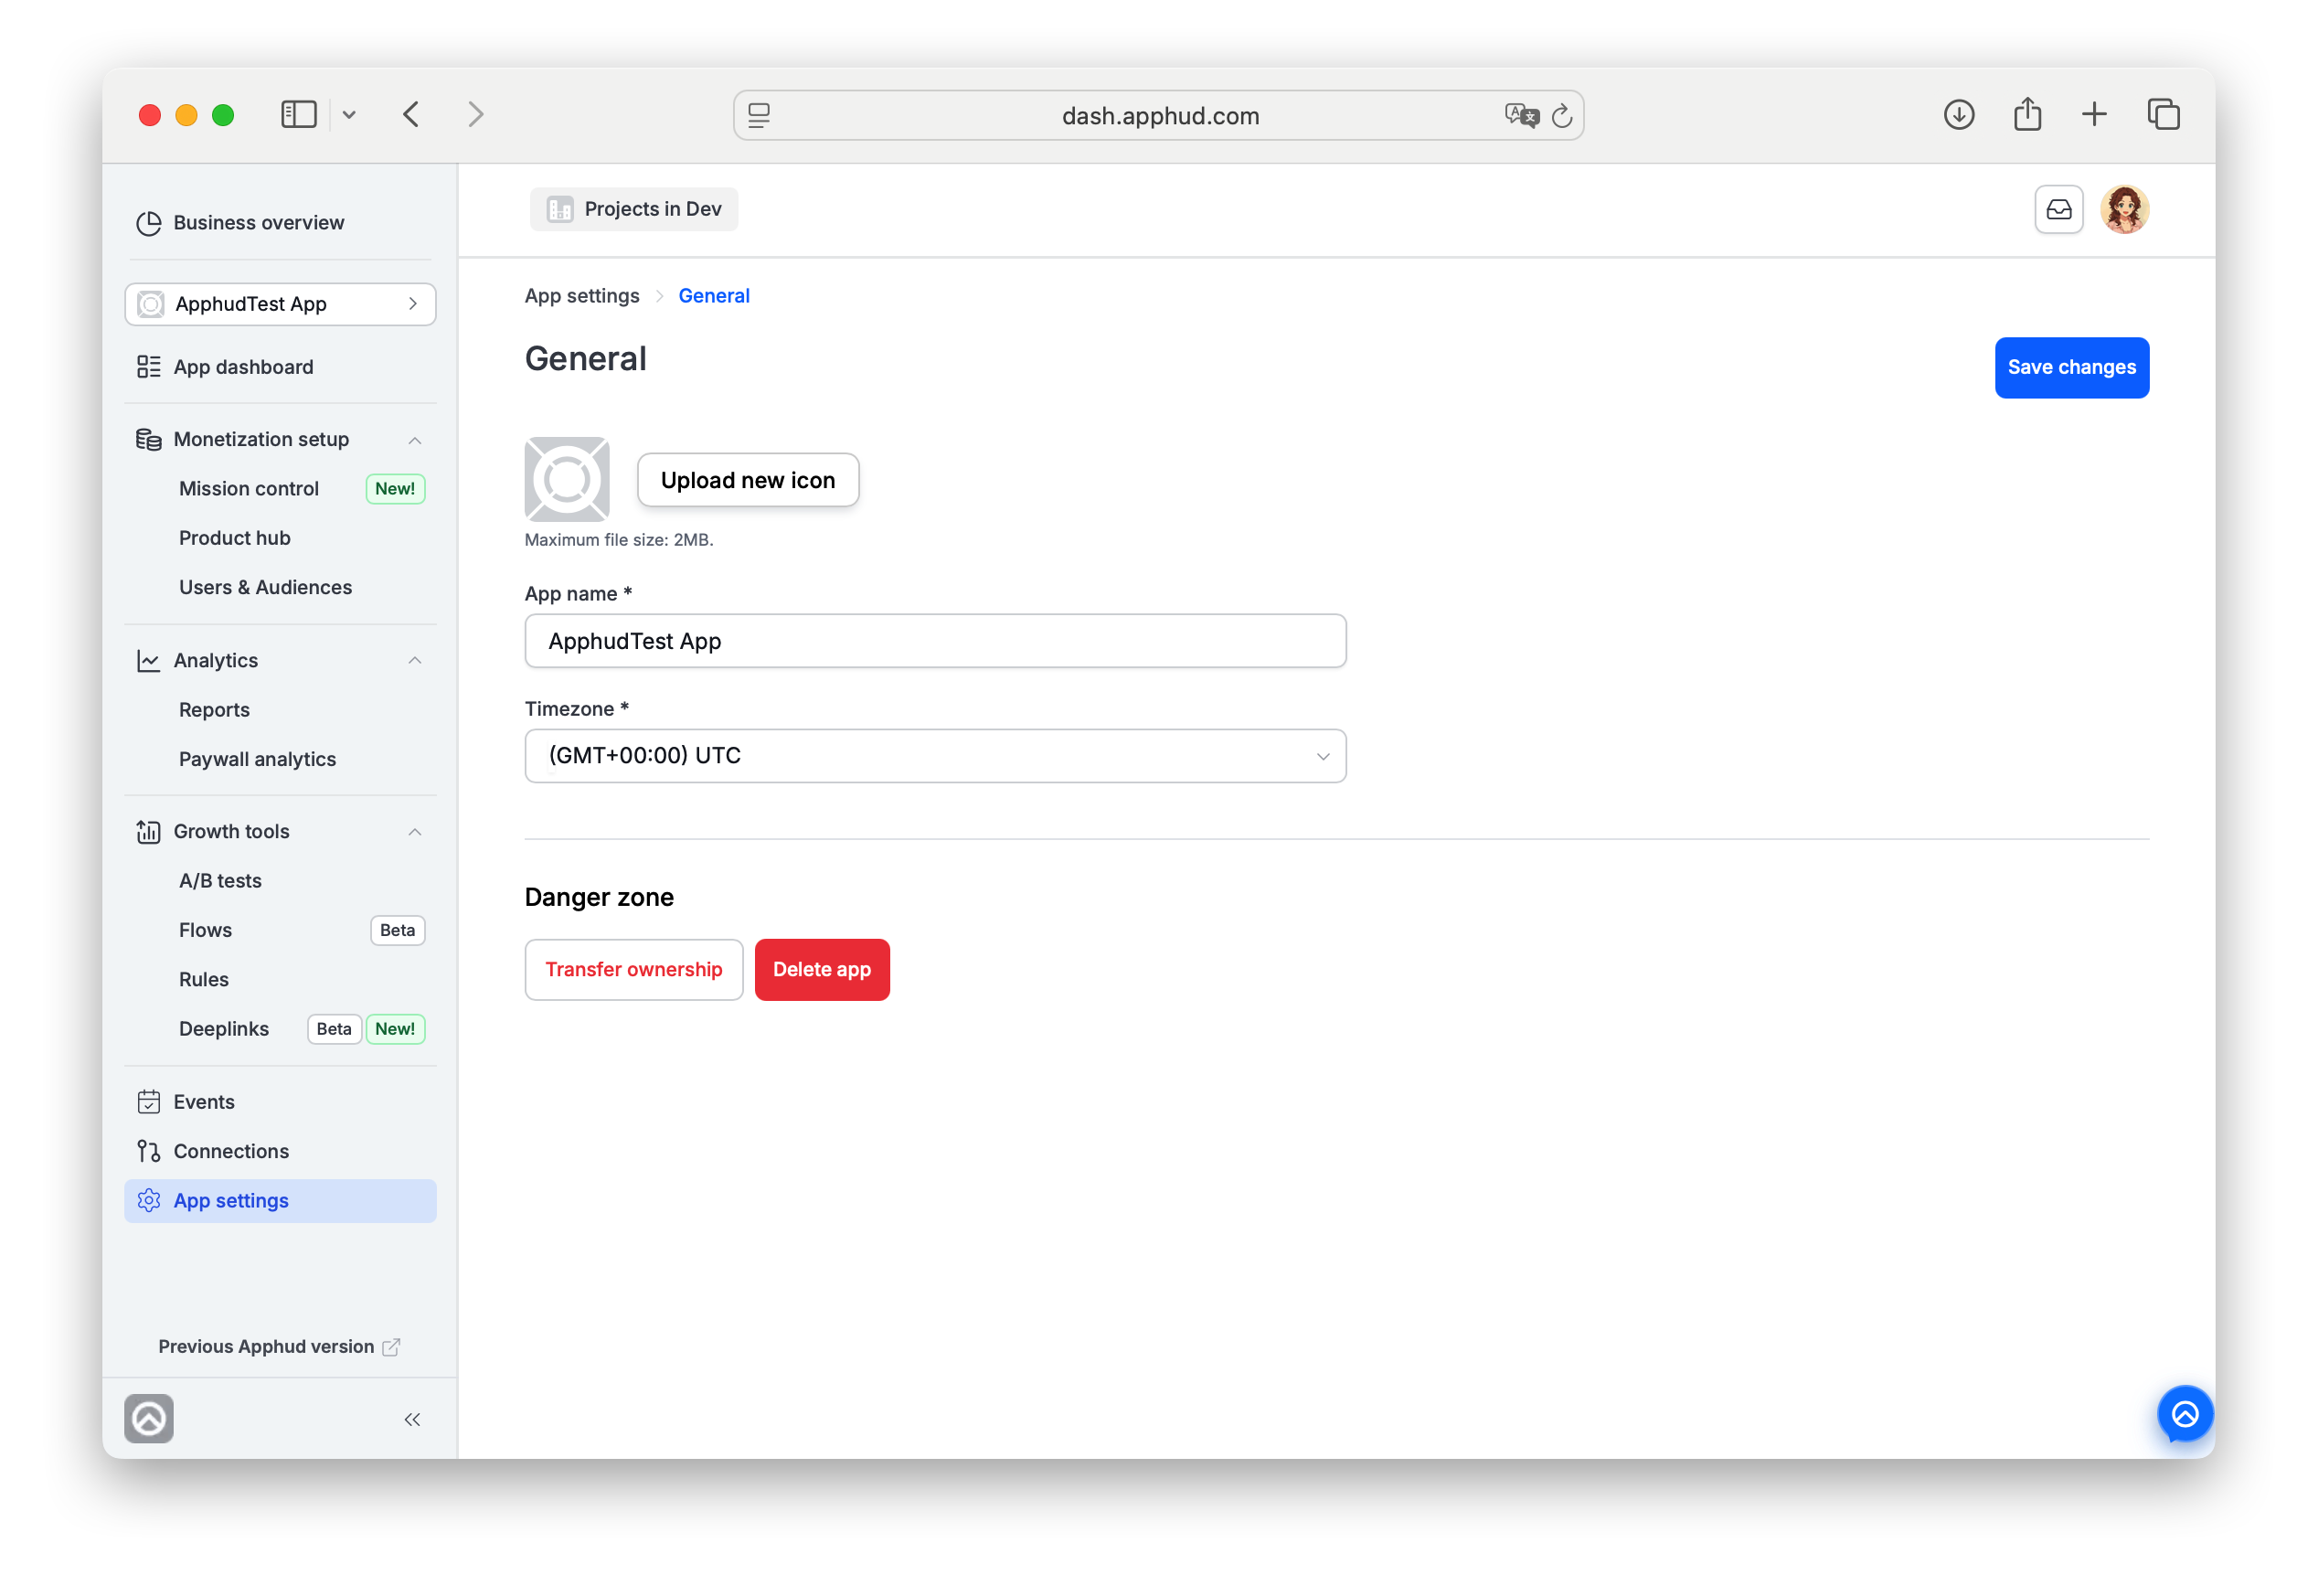Open Product hub

click(x=235, y=538)
